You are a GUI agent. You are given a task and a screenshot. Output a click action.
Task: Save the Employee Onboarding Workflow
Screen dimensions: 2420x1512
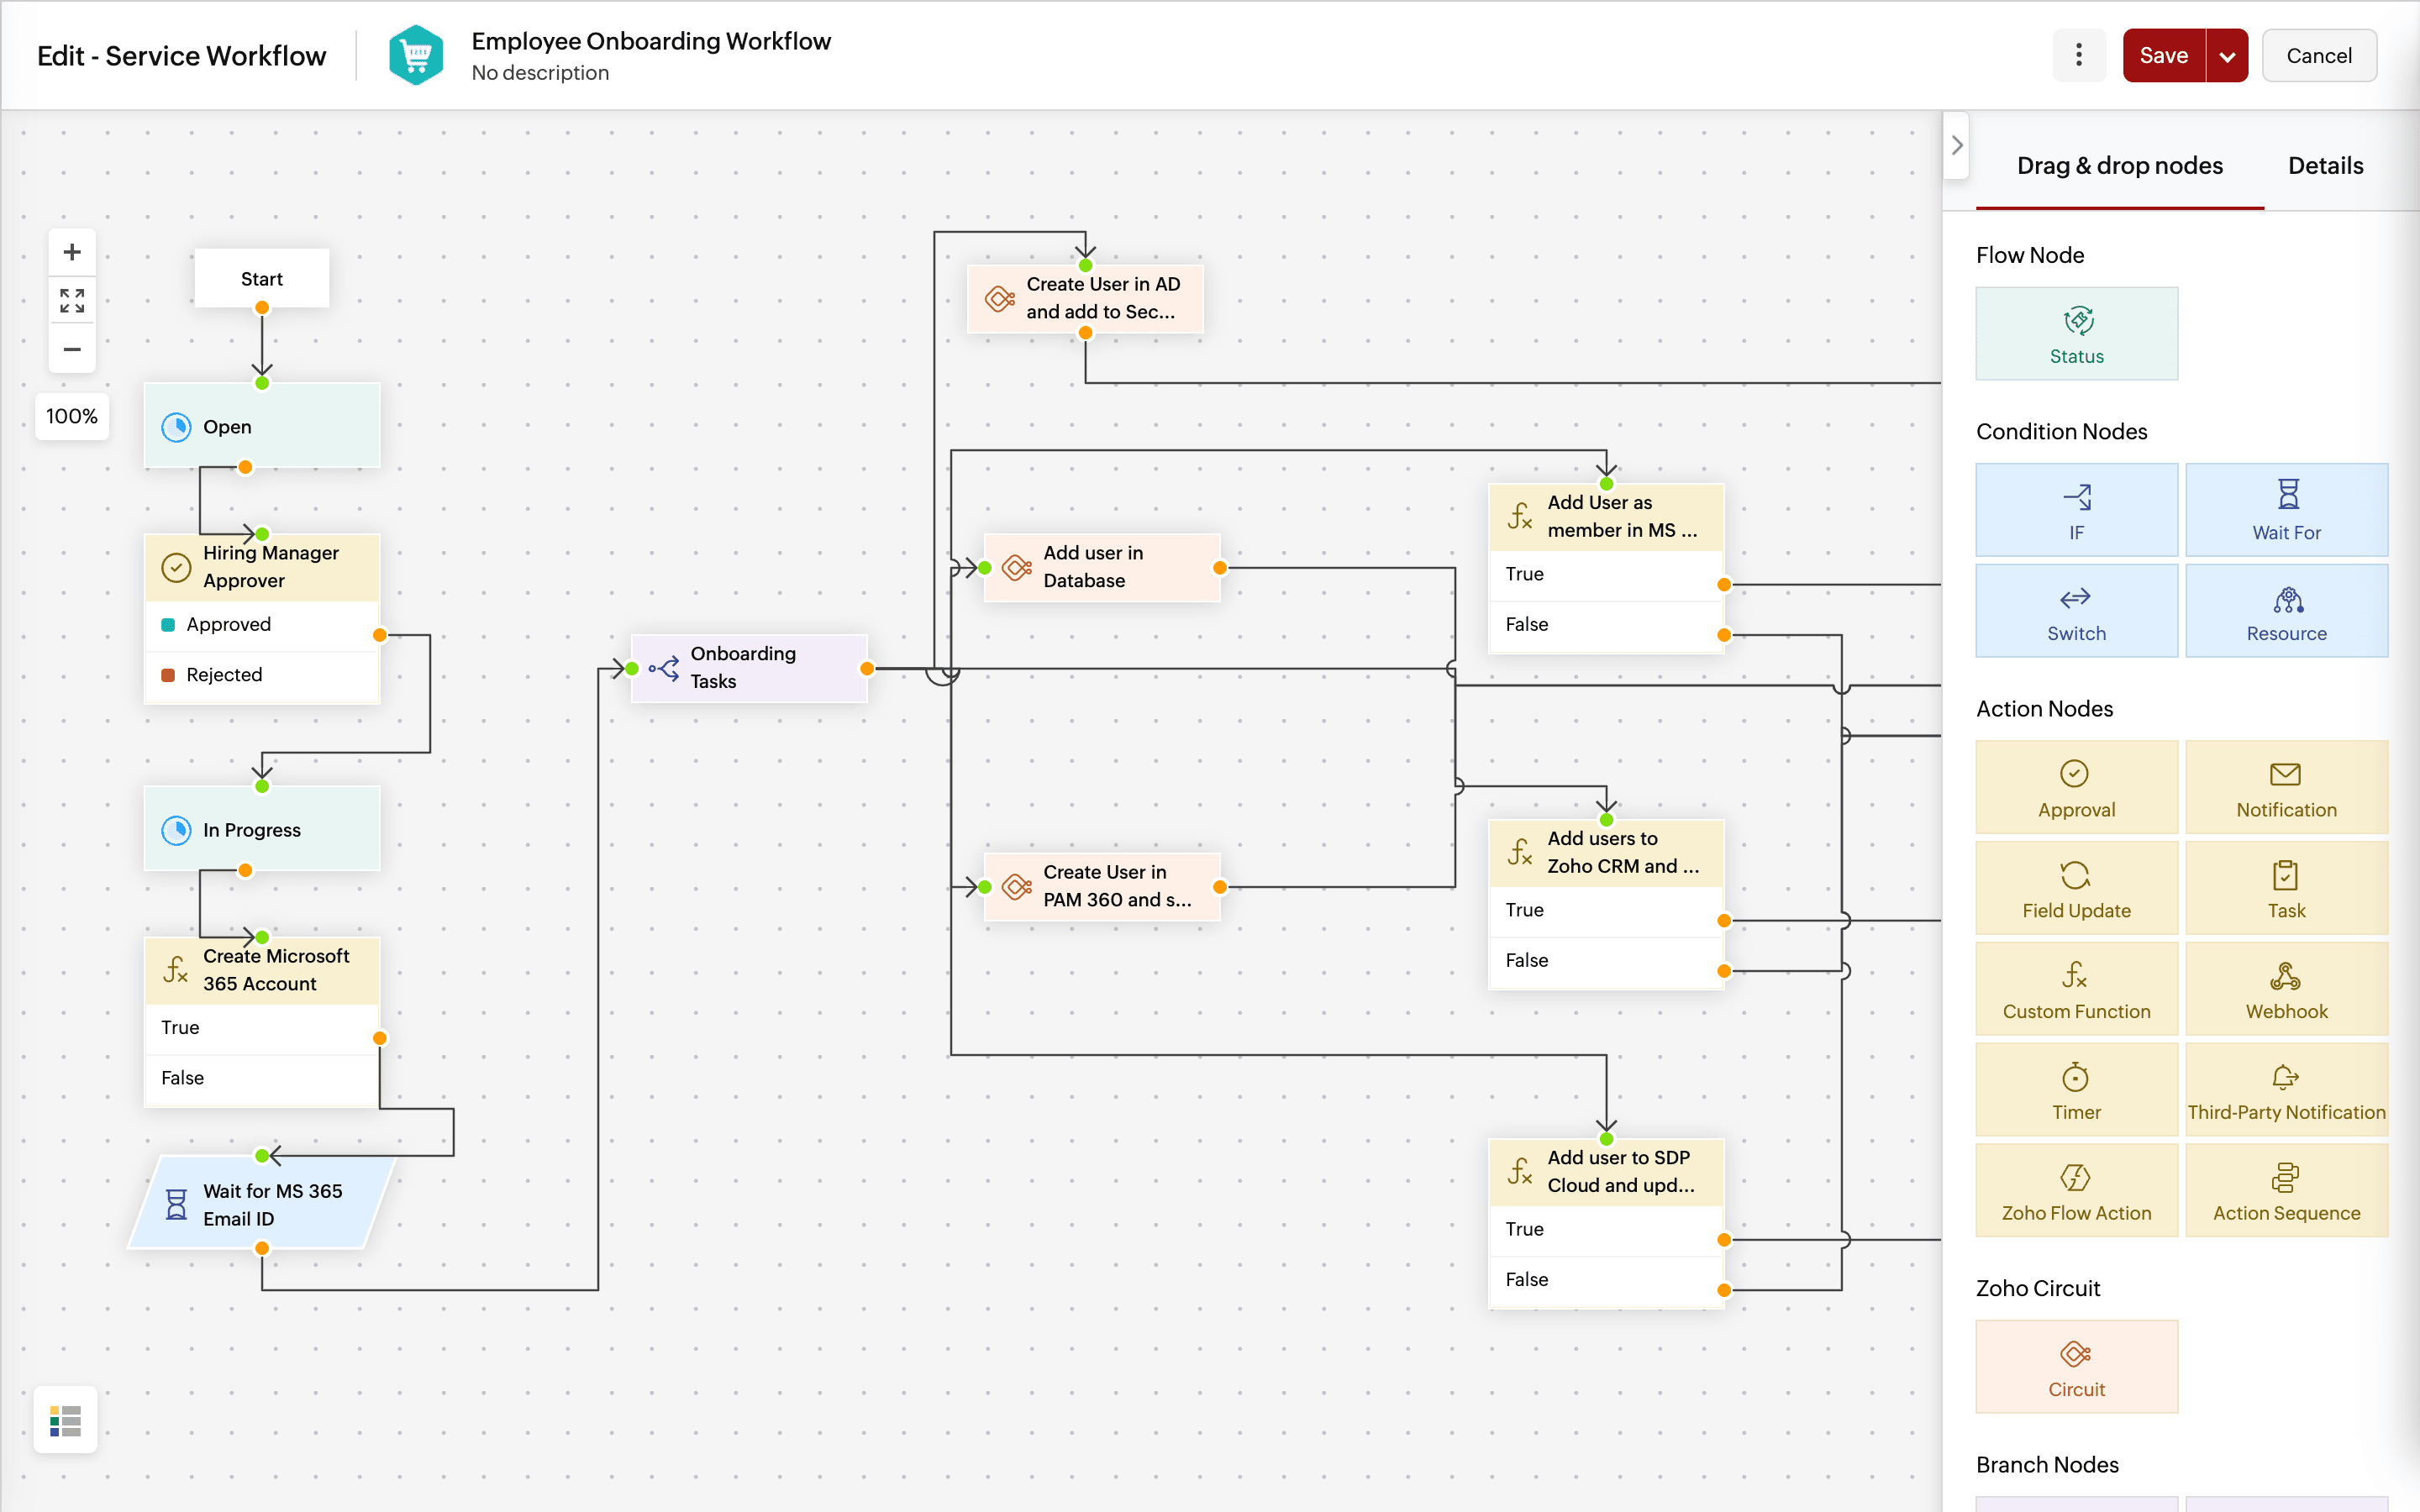click(2163, 55)
